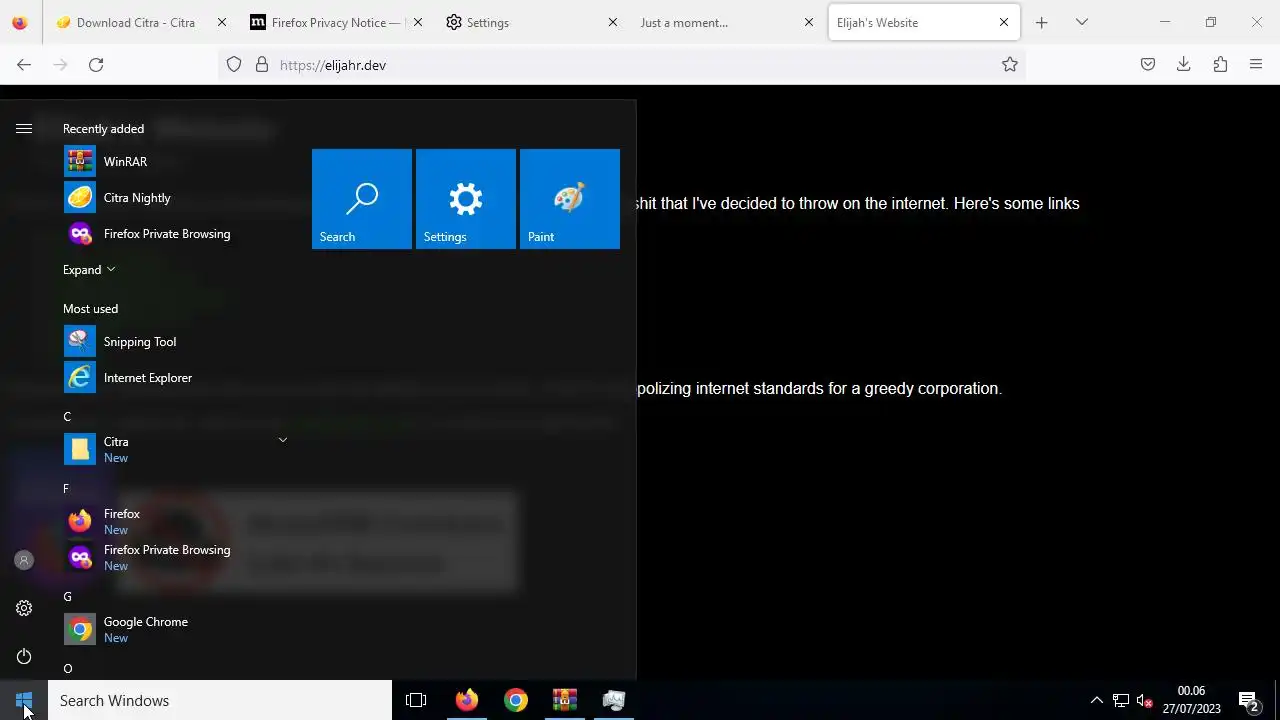The width and height of the screenshot is (1280, 720).
Task: Click the Firefox View button
Action: (x=20, y=22)
